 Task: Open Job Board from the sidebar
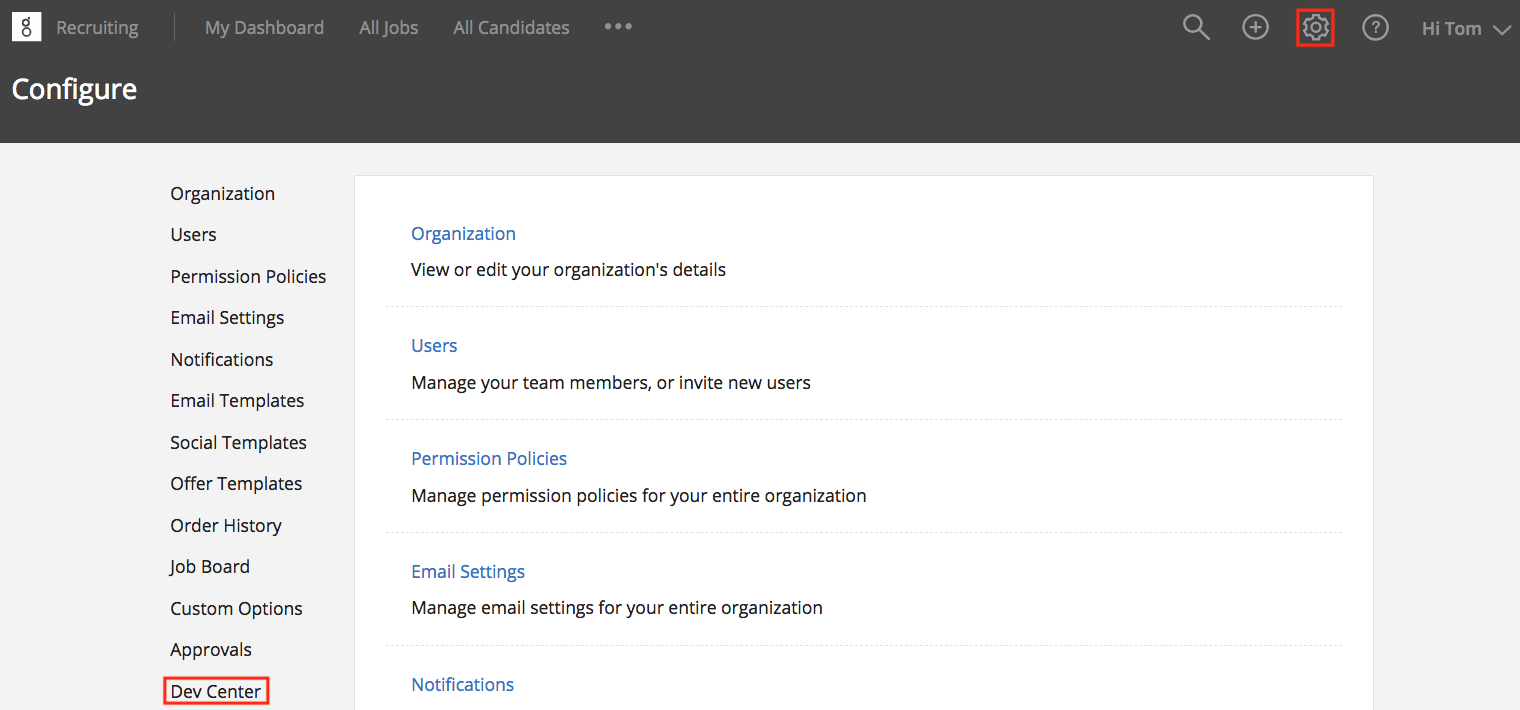click(210, 566)
